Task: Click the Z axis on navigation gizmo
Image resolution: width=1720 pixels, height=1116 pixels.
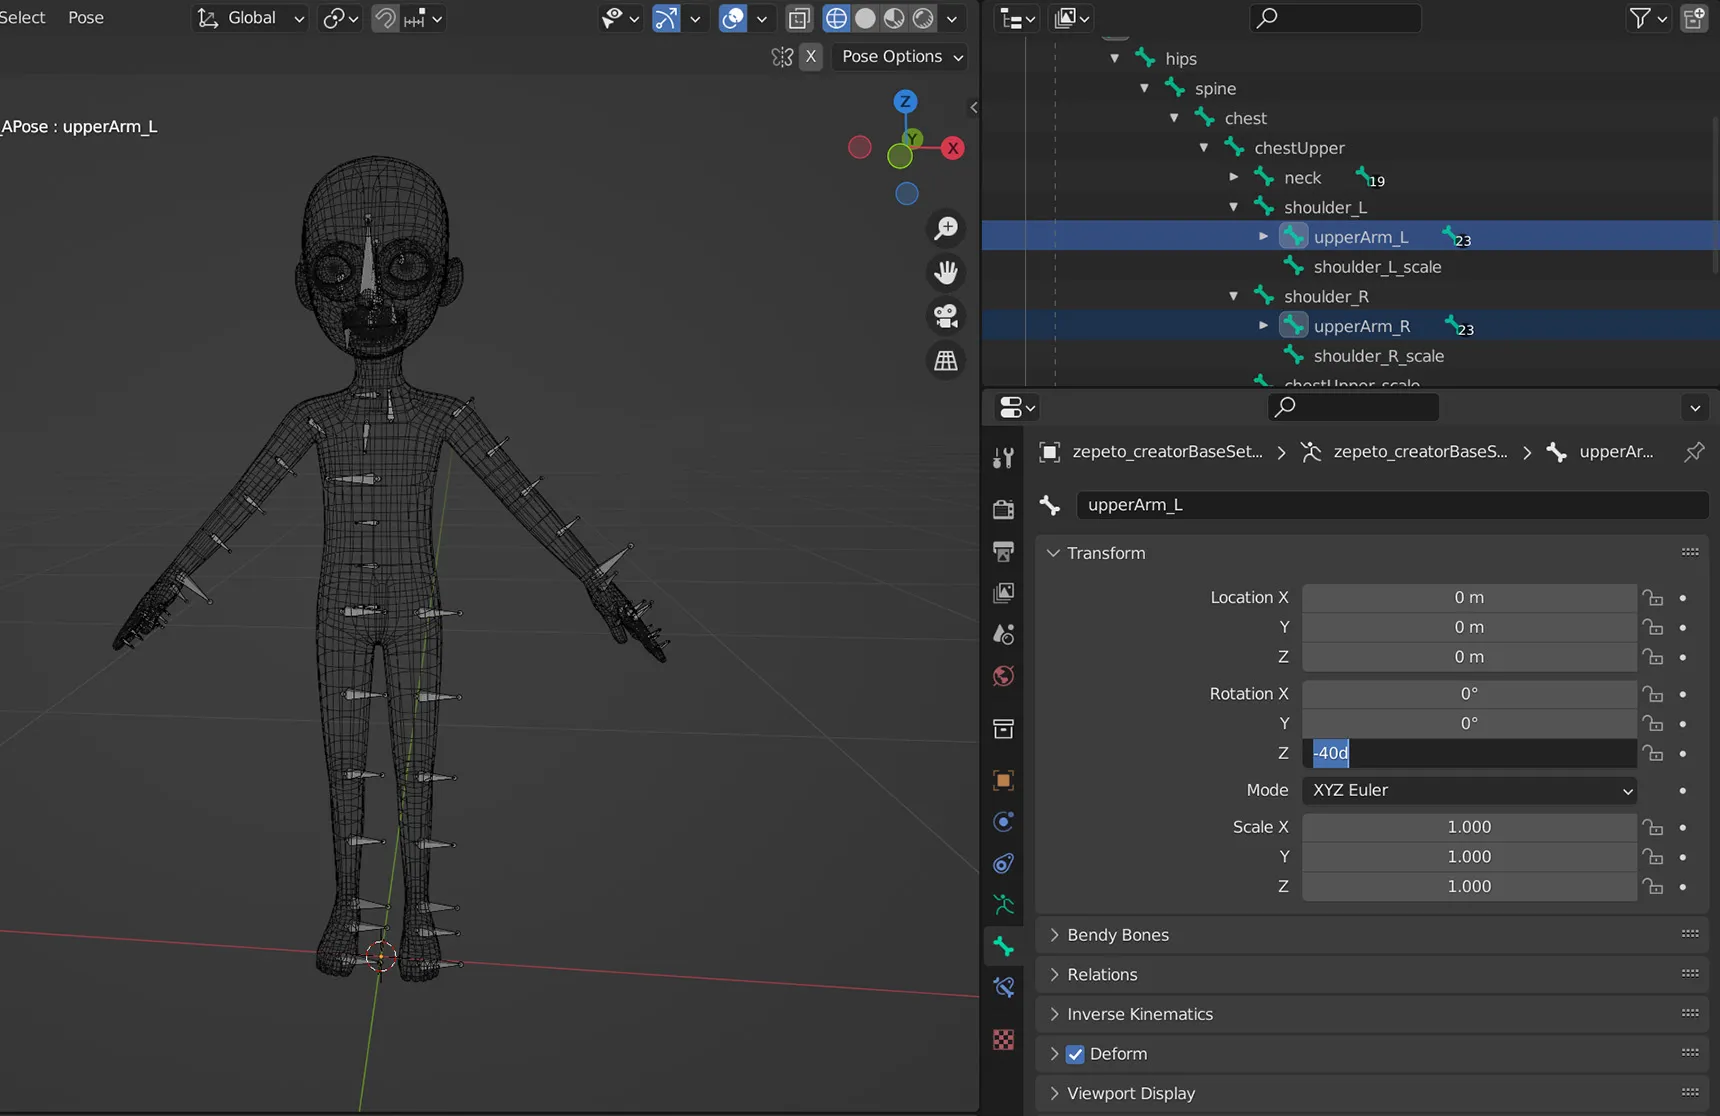Action: (x=905, y=101)
